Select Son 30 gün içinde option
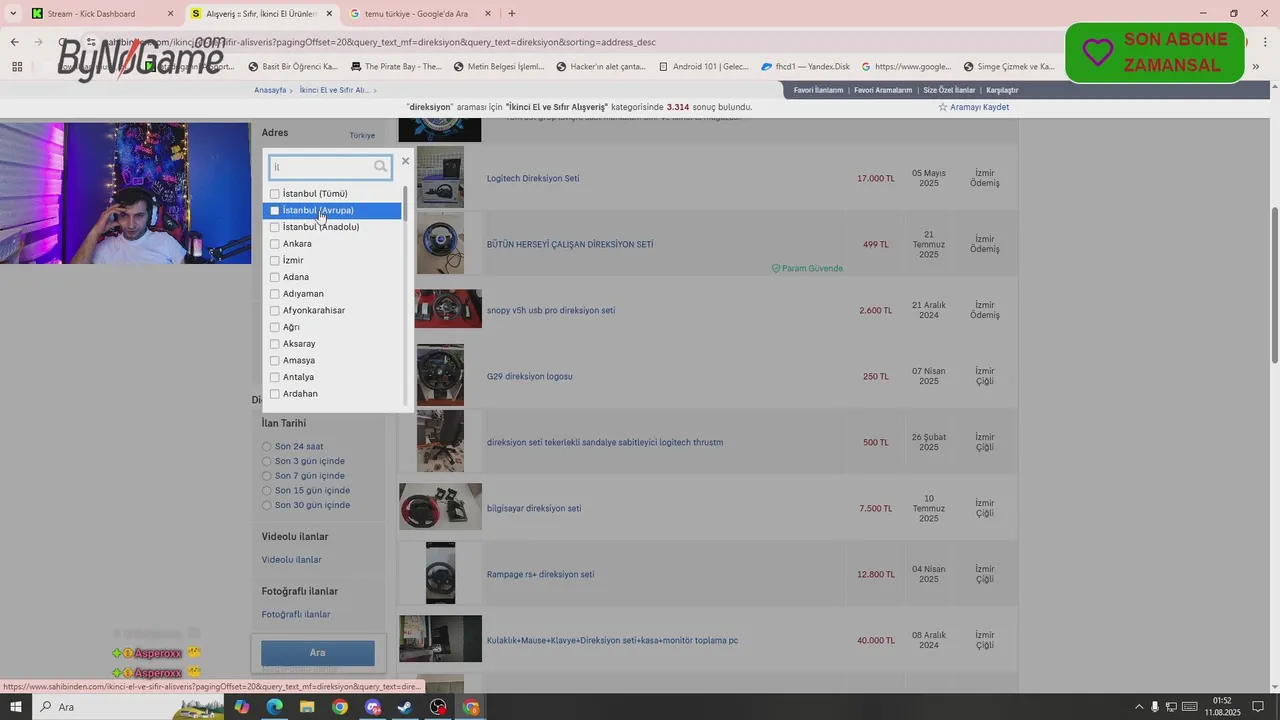1280x720 pixels. click(267, 505)
